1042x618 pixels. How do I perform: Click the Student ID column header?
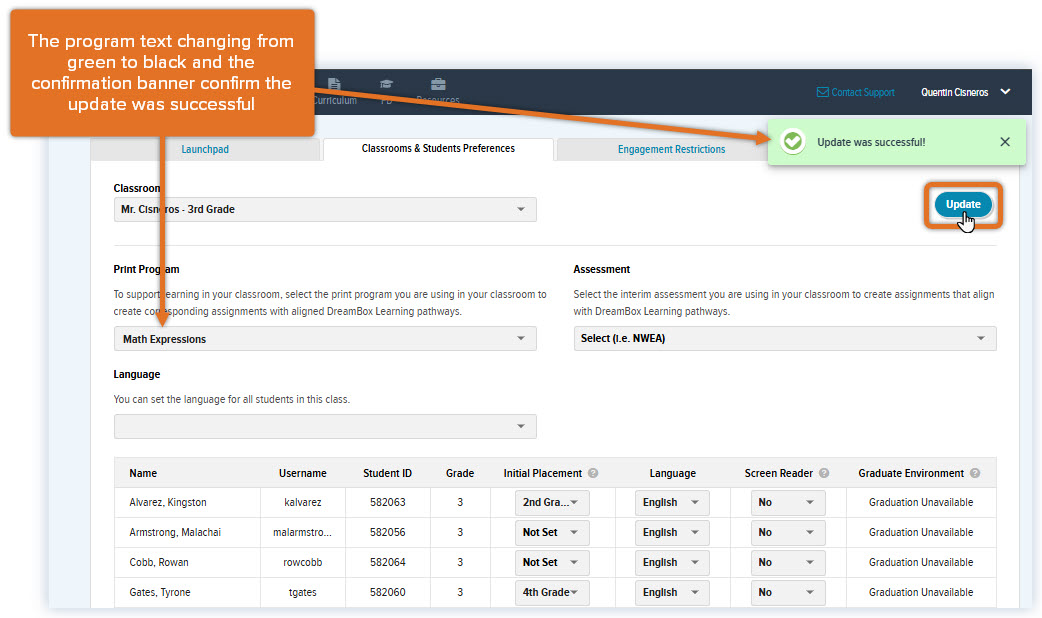click(x=387, y=473)
